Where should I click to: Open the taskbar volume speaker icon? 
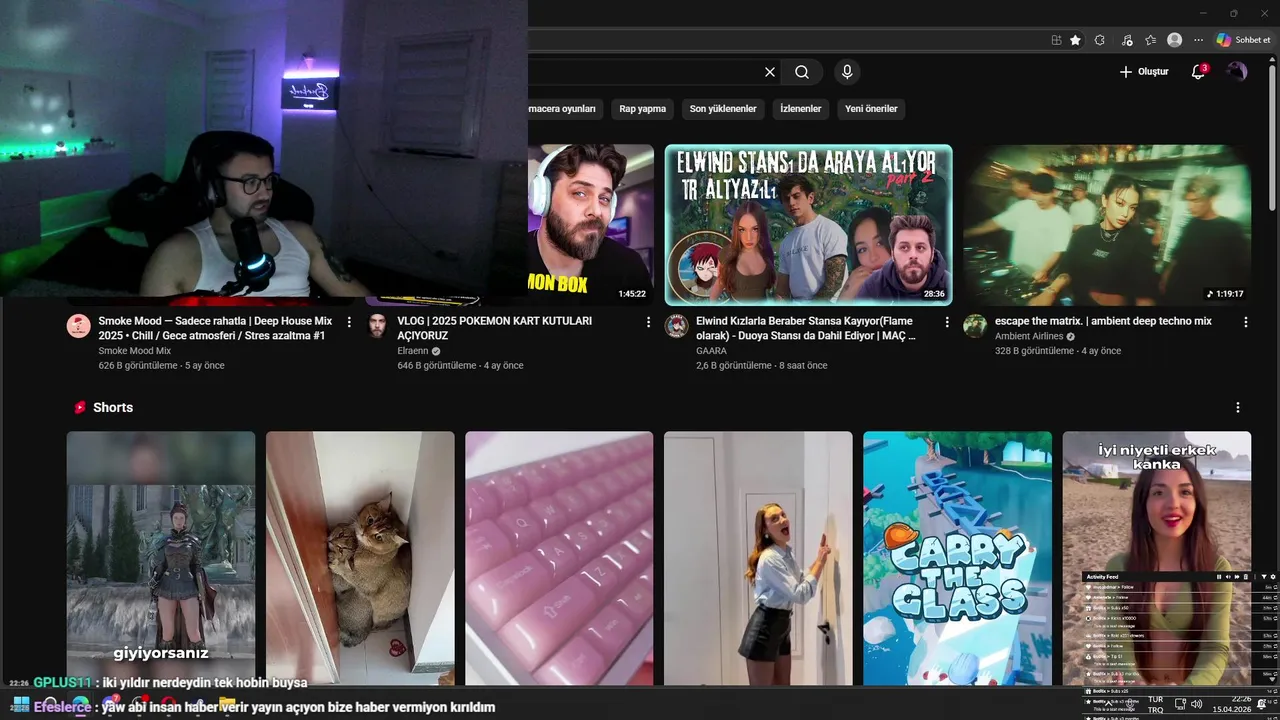click(x=1197, y=704)
